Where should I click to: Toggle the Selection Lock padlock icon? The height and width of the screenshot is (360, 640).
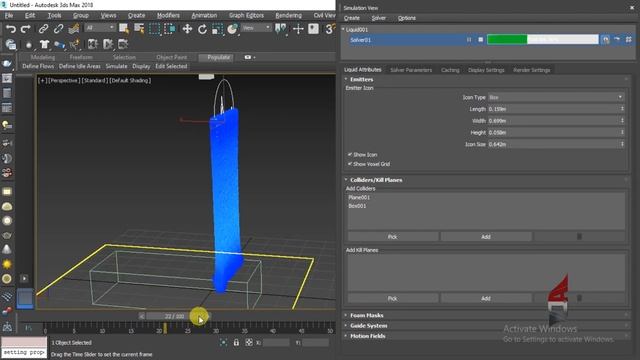click(x=236, y=342)
